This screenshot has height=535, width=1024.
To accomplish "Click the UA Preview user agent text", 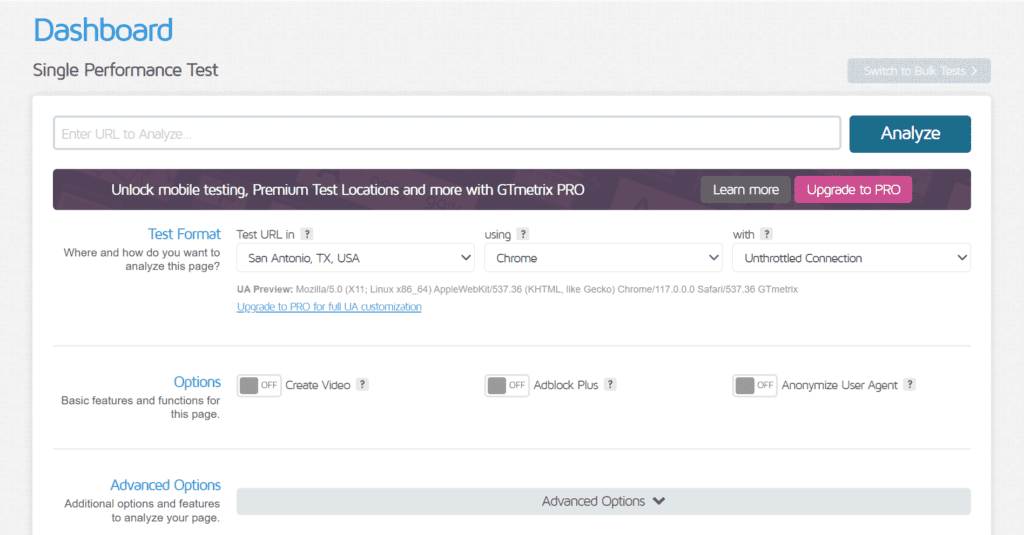I will coord(517,289).
